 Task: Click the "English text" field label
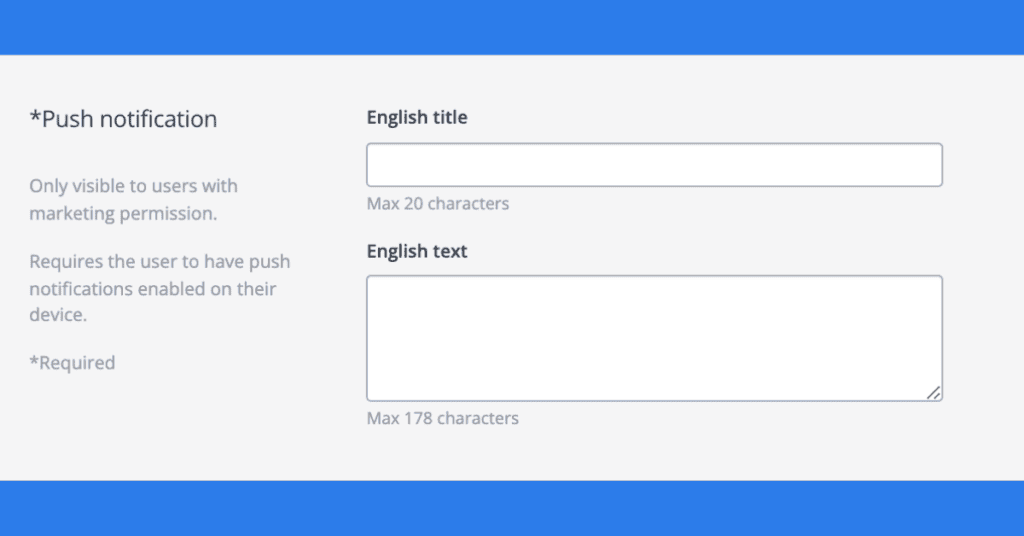pyautogui.click(x=417, y=251)
